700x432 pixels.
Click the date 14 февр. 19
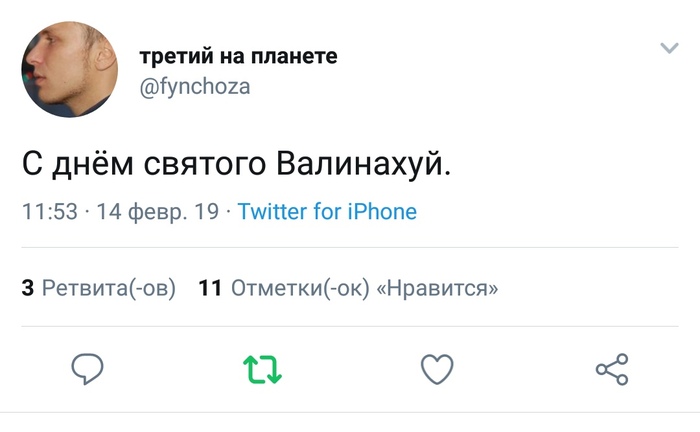coord(156,212)
